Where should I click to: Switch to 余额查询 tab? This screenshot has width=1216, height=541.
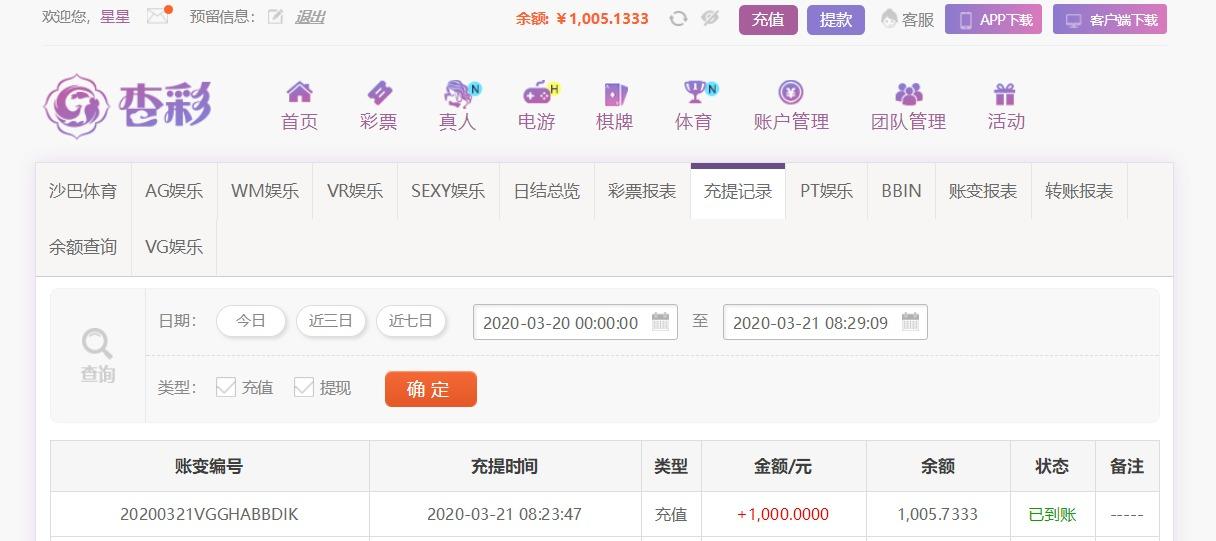click(x=83, y=247)
